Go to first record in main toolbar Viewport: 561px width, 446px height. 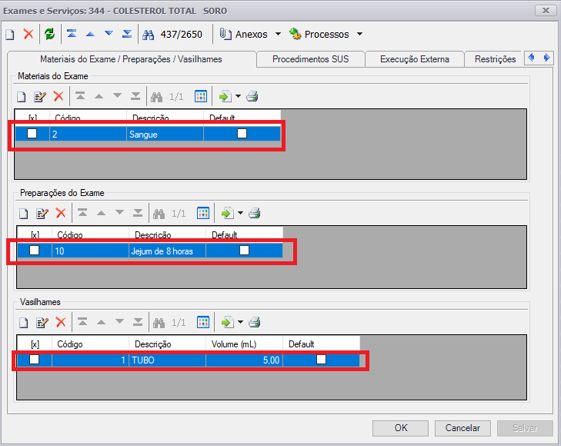click(72, 34)
